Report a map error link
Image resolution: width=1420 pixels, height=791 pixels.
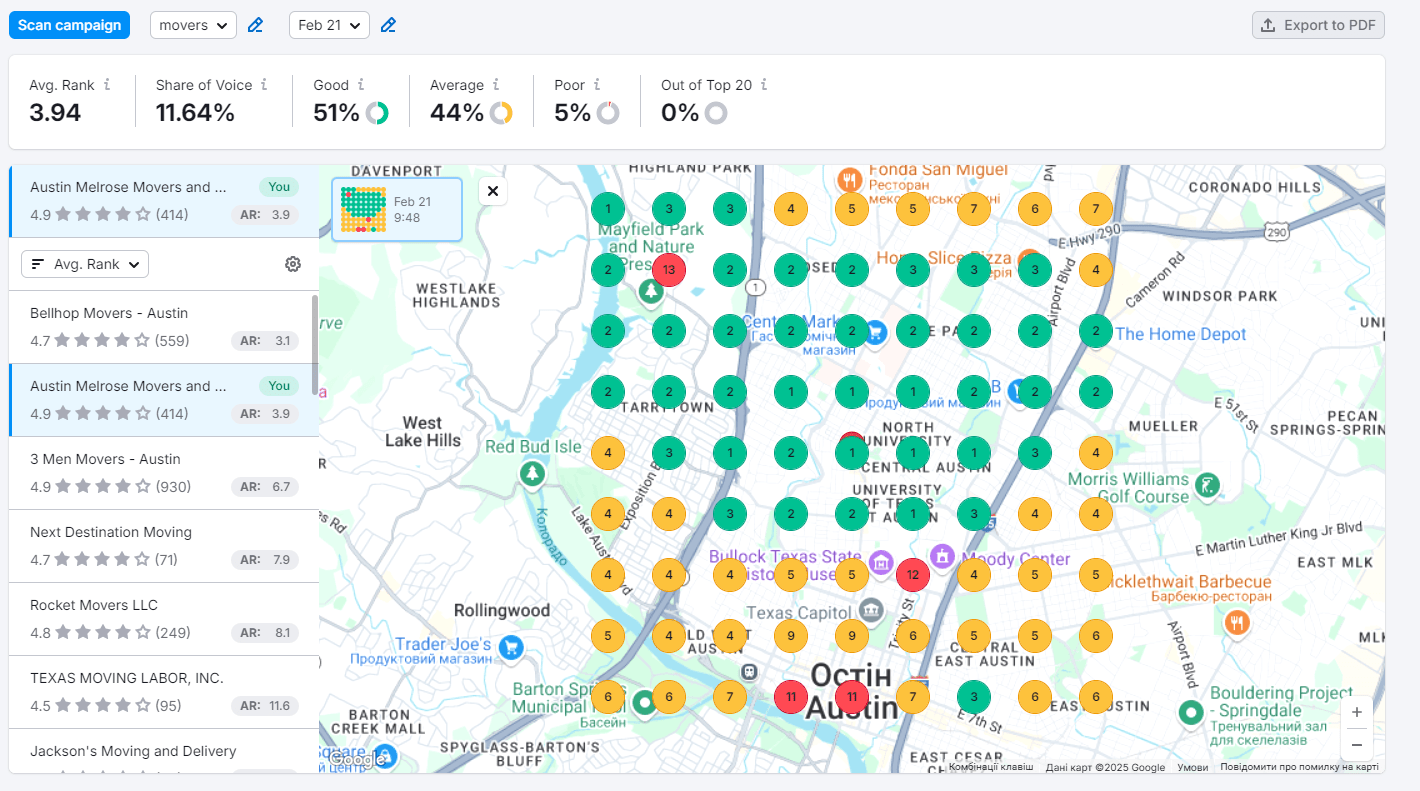1299,767
